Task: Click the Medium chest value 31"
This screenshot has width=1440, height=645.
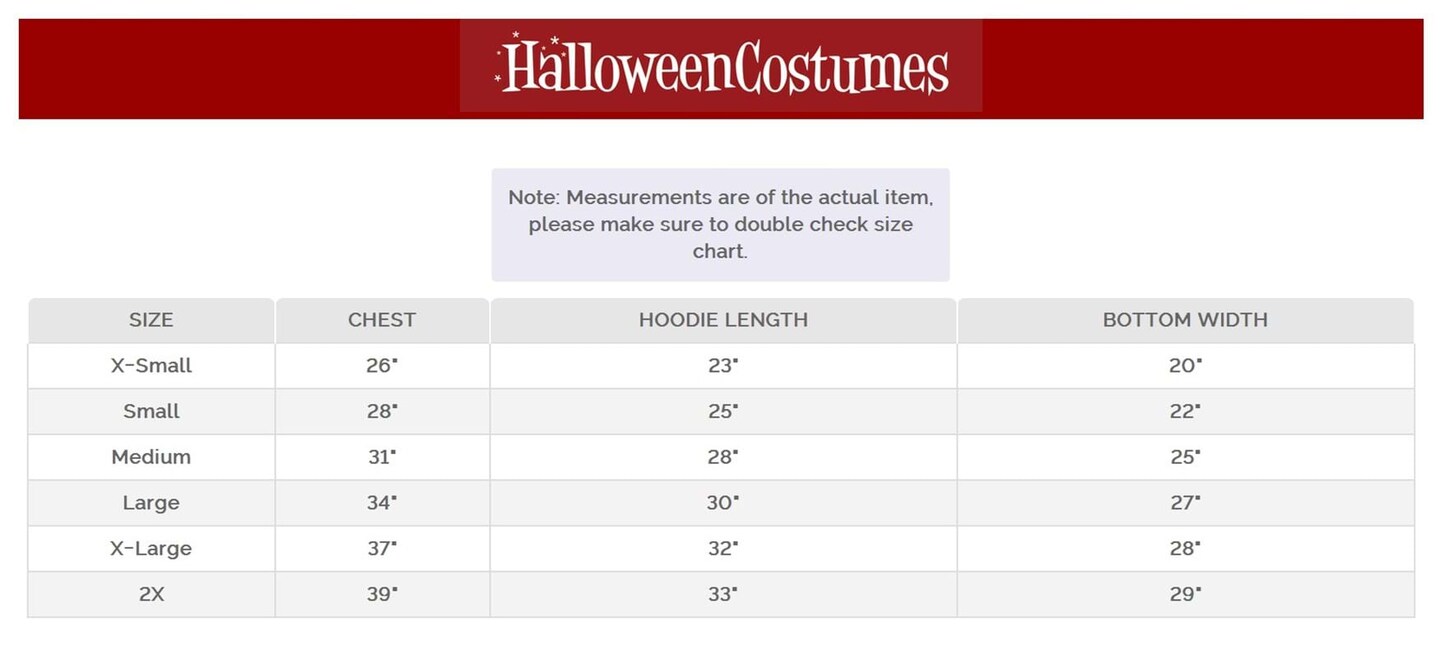Action: point(382,457)
